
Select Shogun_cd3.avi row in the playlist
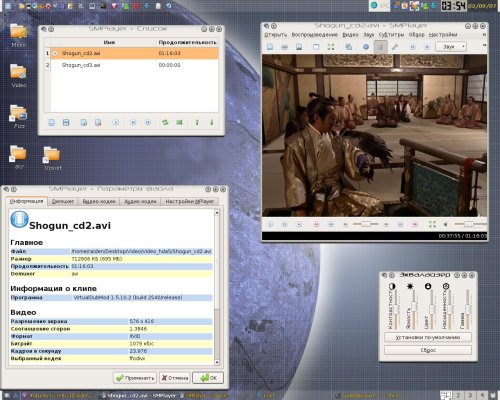[131, 65]
